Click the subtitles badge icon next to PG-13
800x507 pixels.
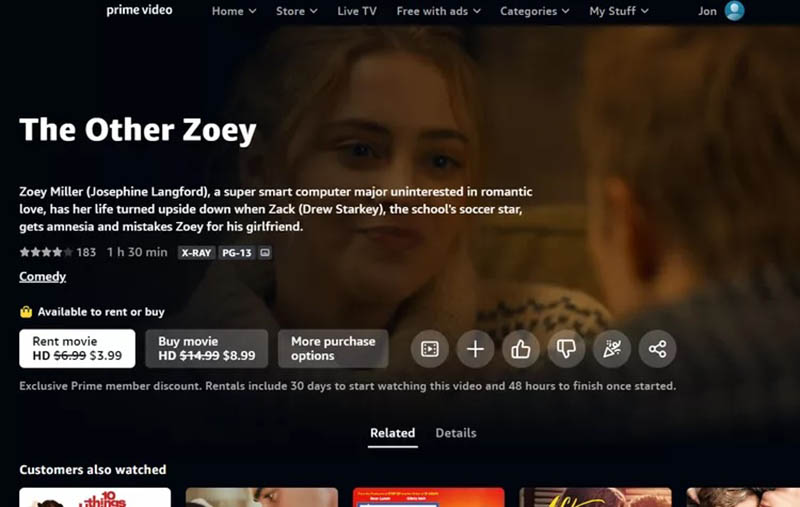tap(265, 252)
